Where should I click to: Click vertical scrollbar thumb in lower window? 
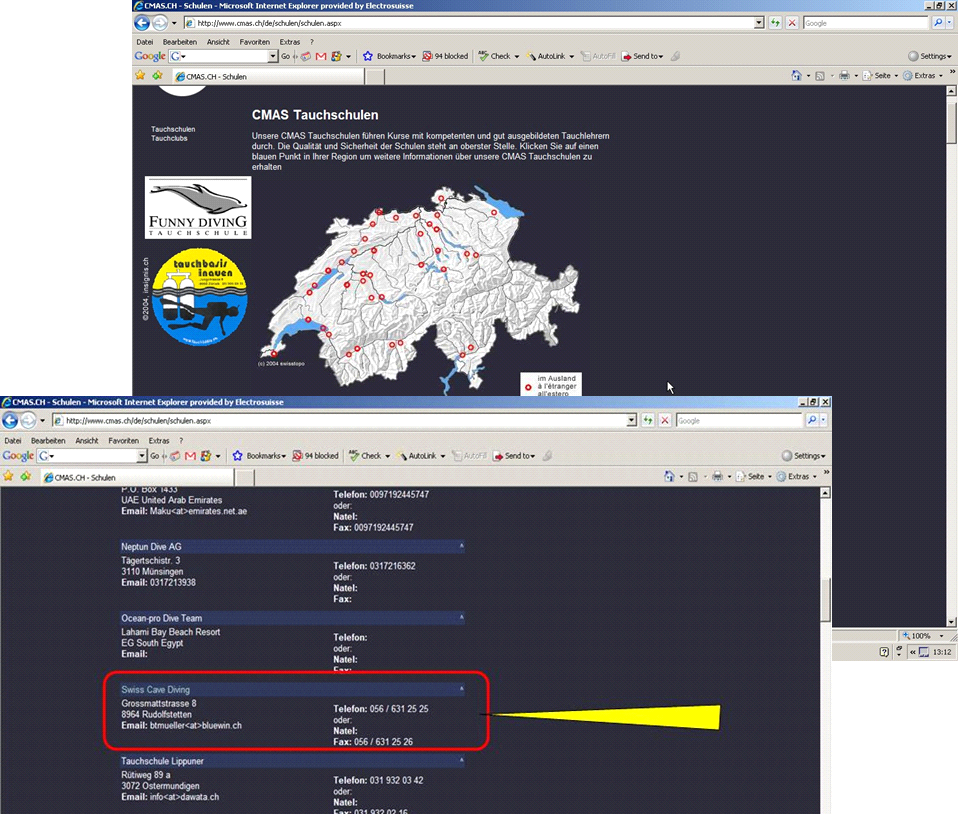pos(825,599)
